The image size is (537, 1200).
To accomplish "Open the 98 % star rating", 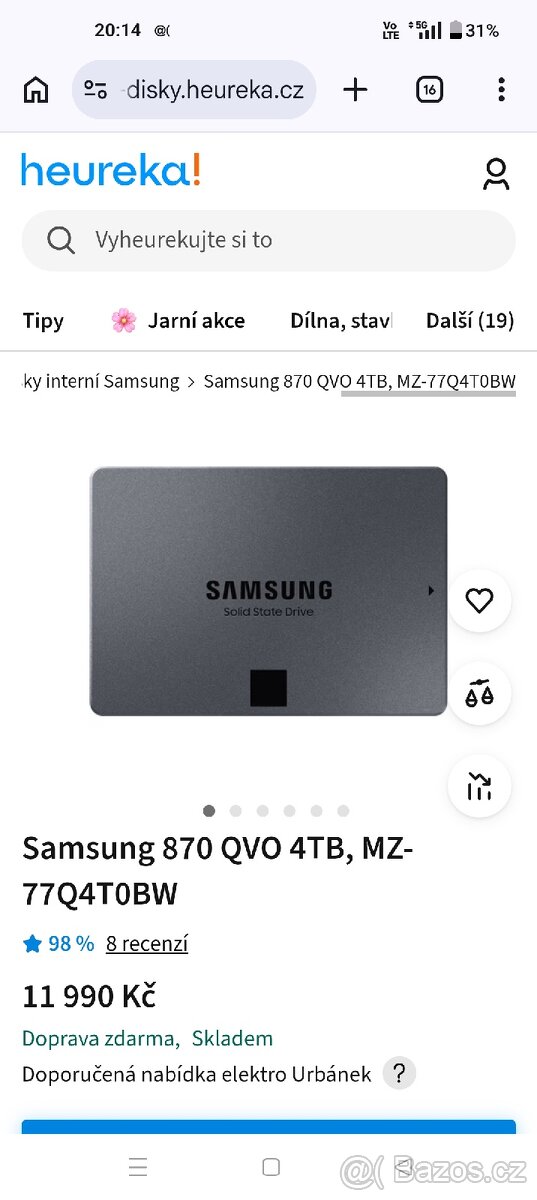I will tap(58, 943).
